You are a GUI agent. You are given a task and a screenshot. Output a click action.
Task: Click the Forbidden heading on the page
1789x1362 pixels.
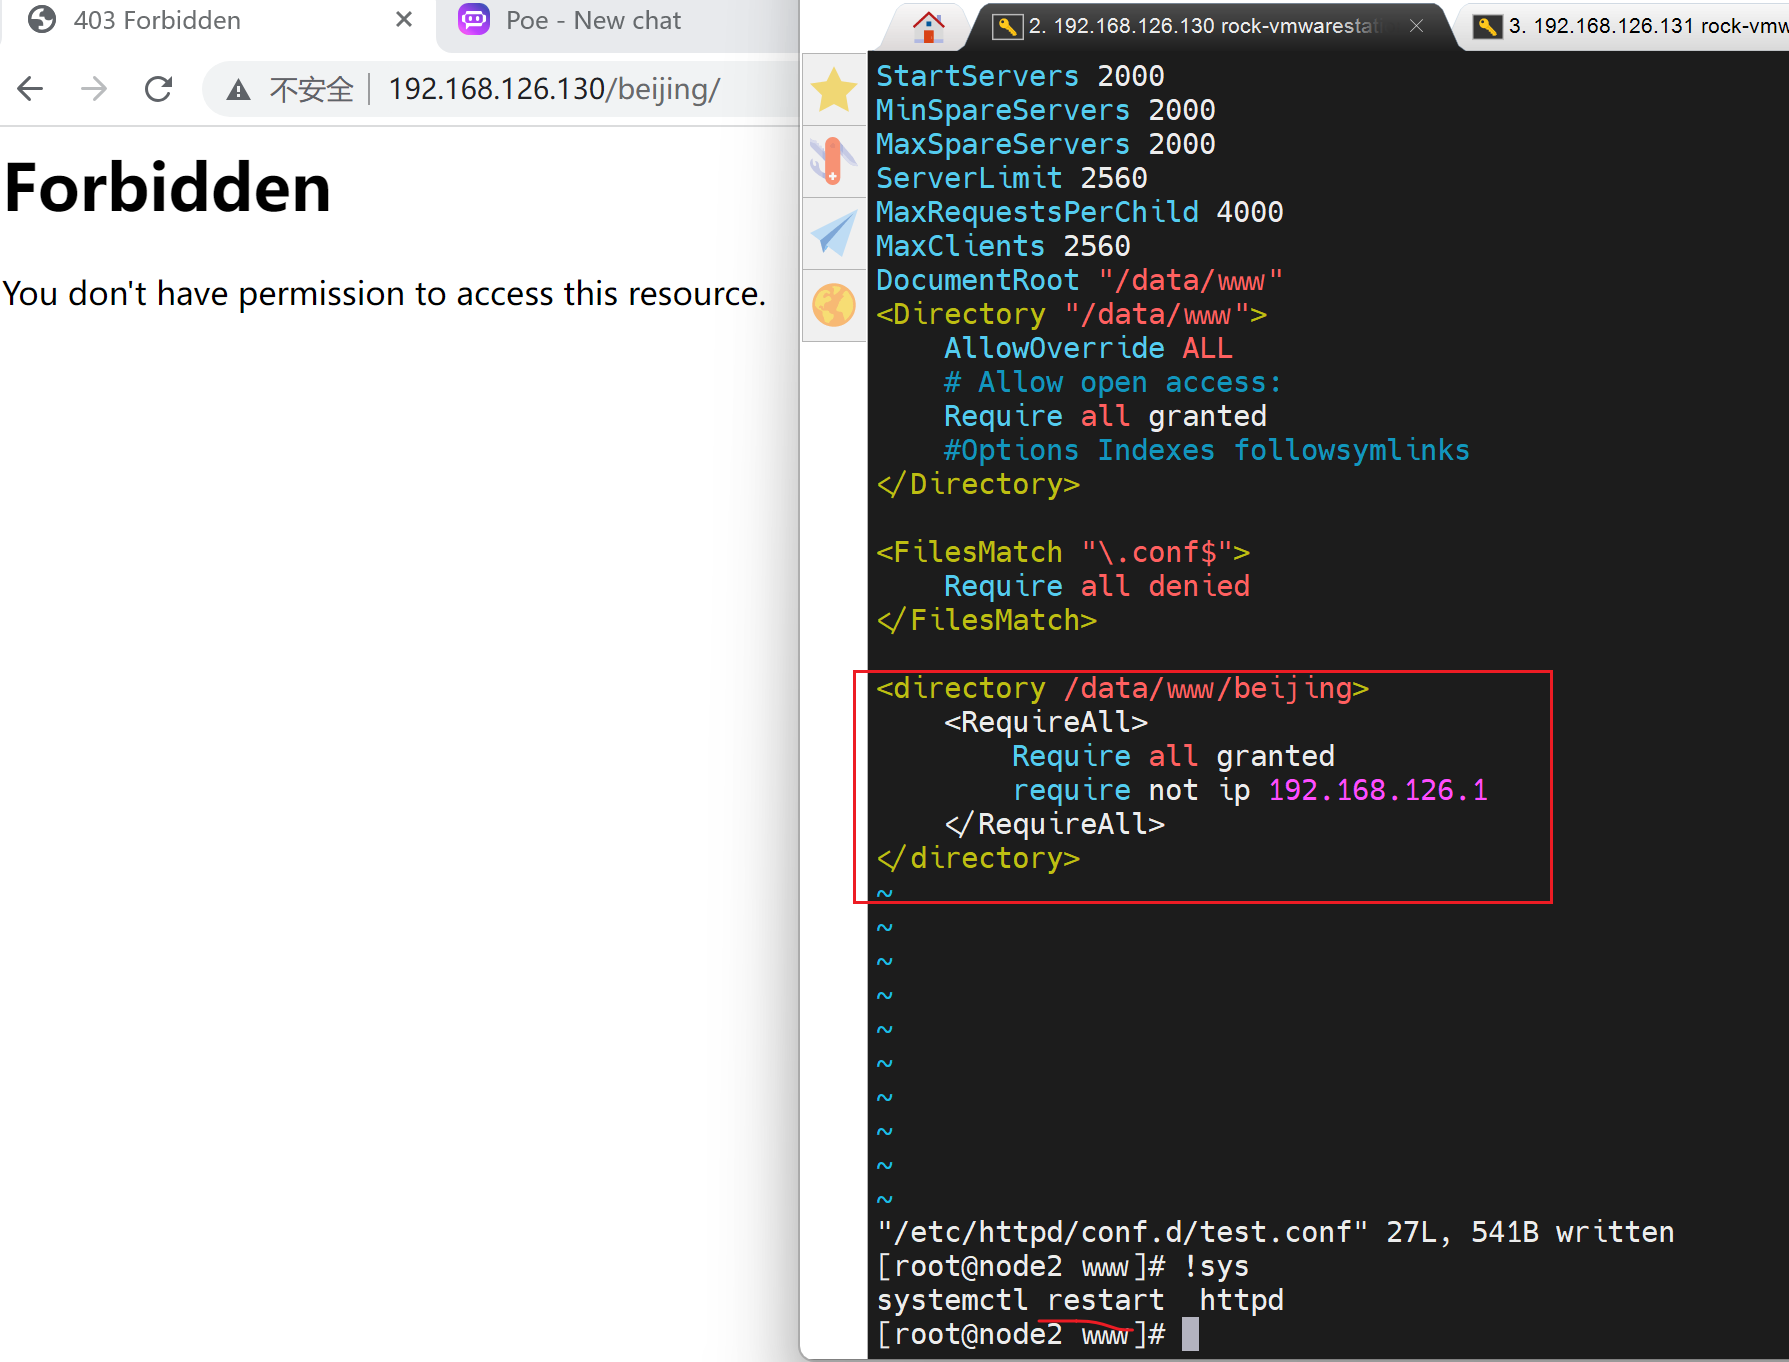coord(167,188)
